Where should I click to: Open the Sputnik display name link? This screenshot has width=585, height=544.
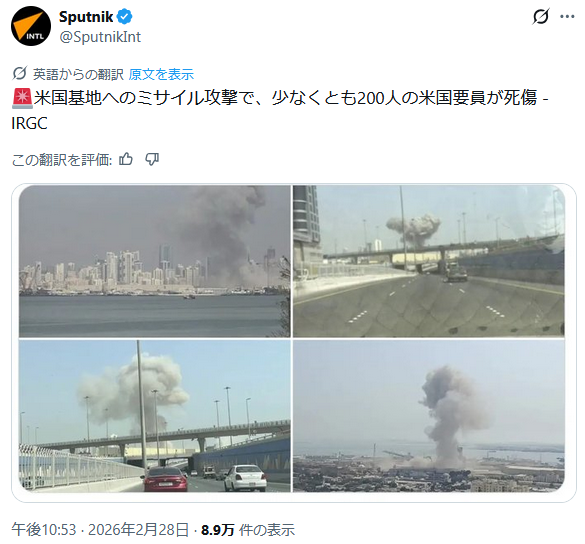(86, 17)
